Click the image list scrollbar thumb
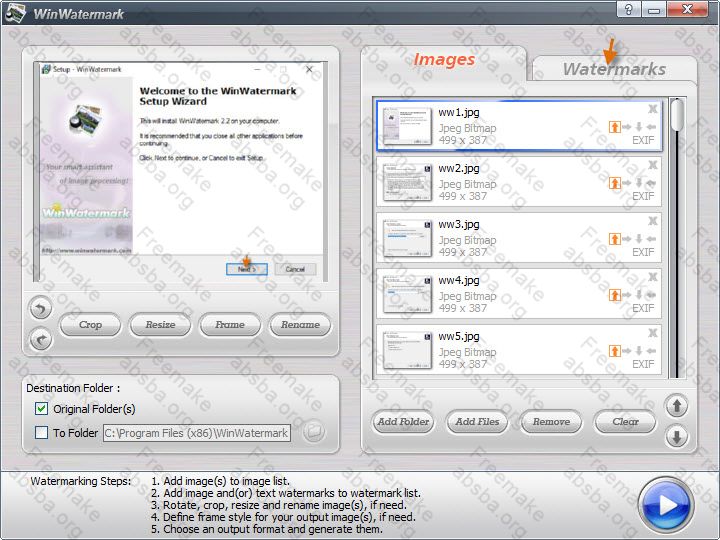 [x=677, y=115]
